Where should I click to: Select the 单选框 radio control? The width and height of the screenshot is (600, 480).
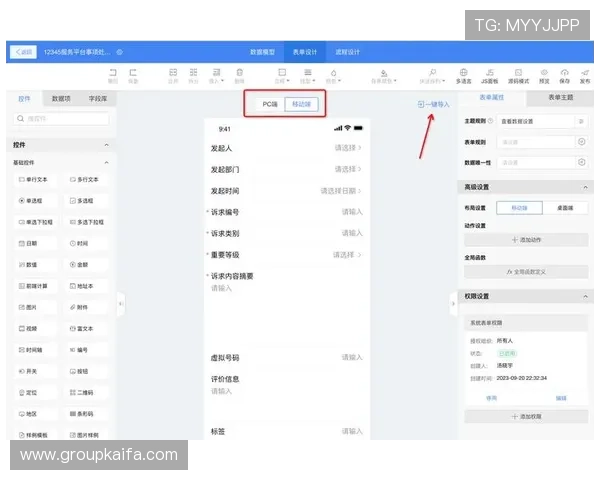pyautogui.click(x=35, y=201)
